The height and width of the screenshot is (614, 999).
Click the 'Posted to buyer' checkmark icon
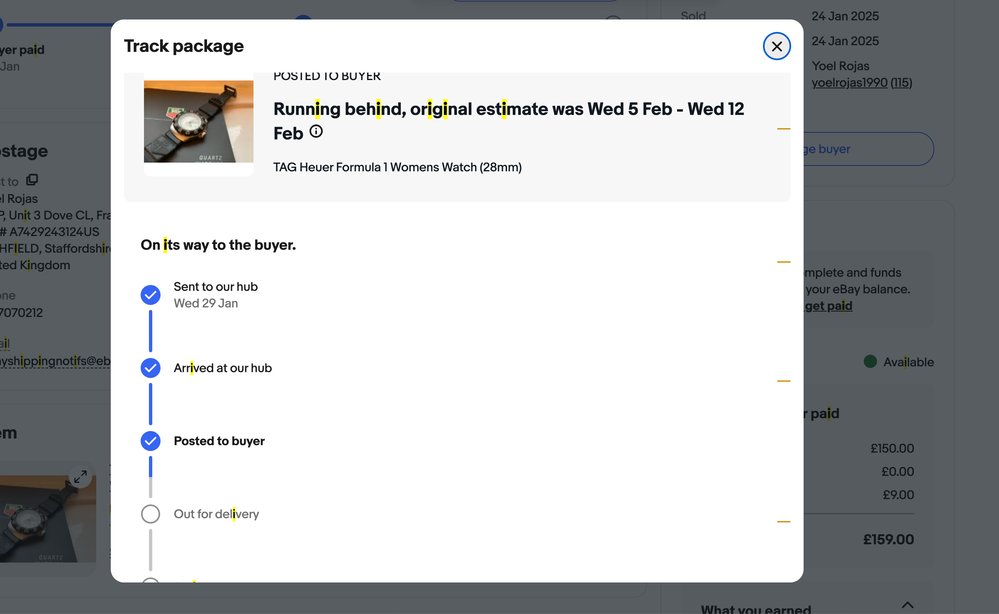click(x=150, y=441)
